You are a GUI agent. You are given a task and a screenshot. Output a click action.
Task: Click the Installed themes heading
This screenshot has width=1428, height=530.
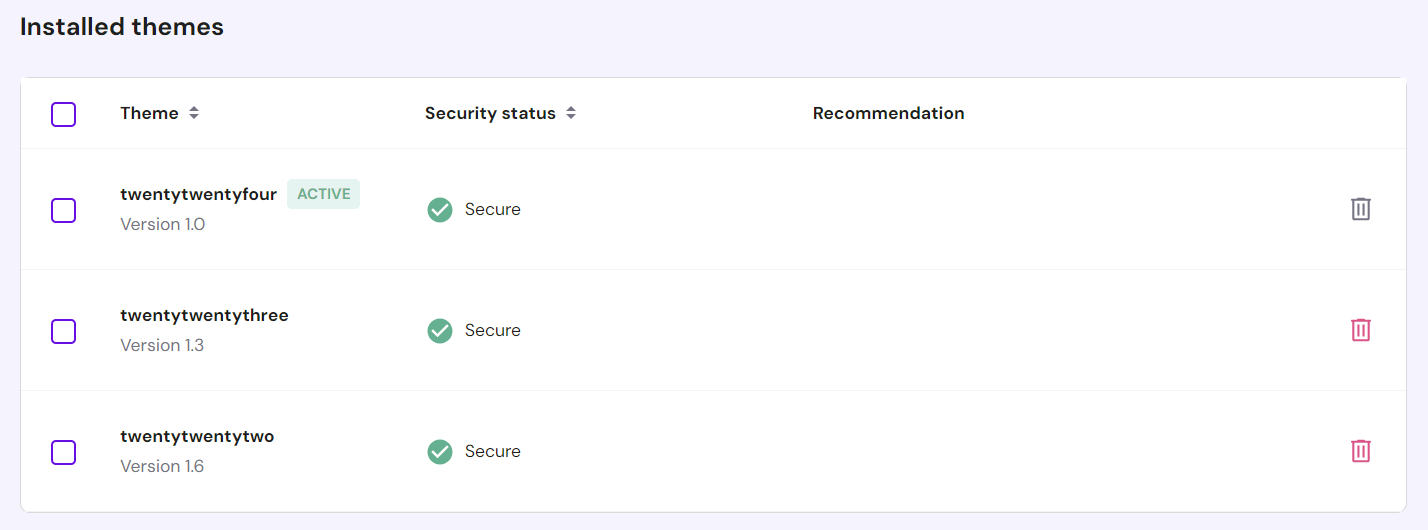point(122,27)
